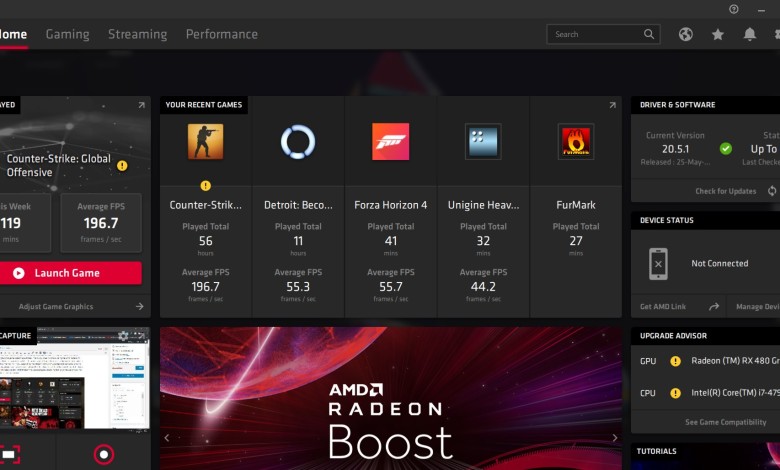The width and height of the screenshot is (780, 470).
Task: Click the Check for Updates refresh icon
Action: pos(772,191)
